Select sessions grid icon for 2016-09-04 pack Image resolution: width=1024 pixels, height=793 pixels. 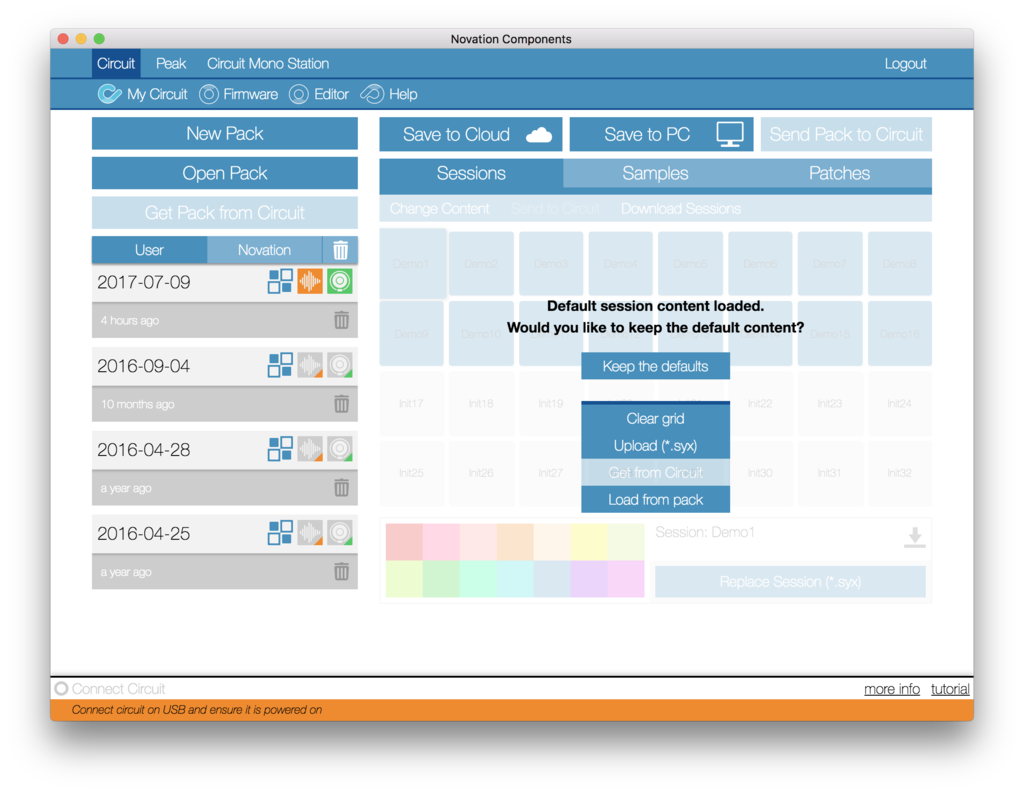click(280, 365)
